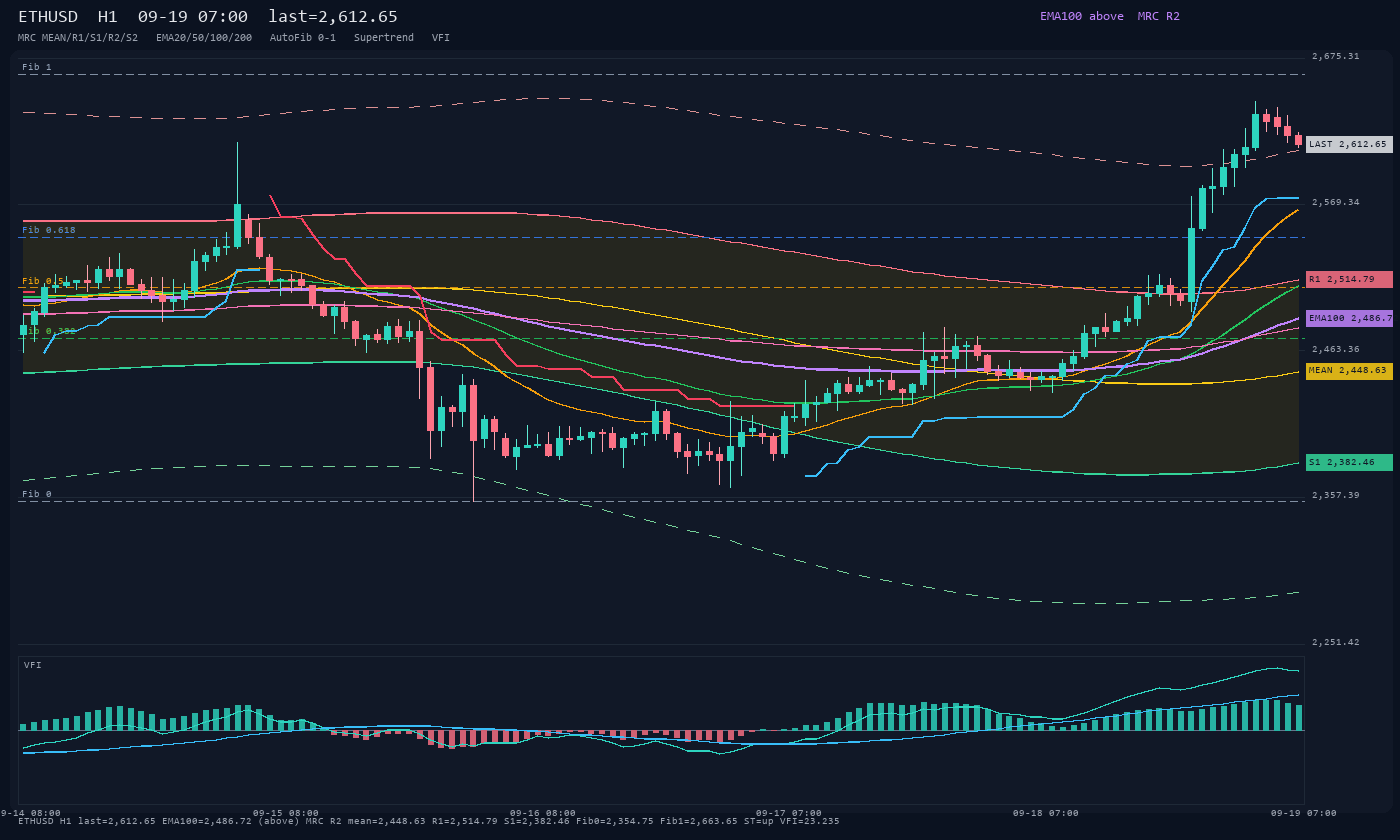1400x840 pixels.
Task: Select 'VFI' in the indicator legend row
Action: [x=441, y=37]
